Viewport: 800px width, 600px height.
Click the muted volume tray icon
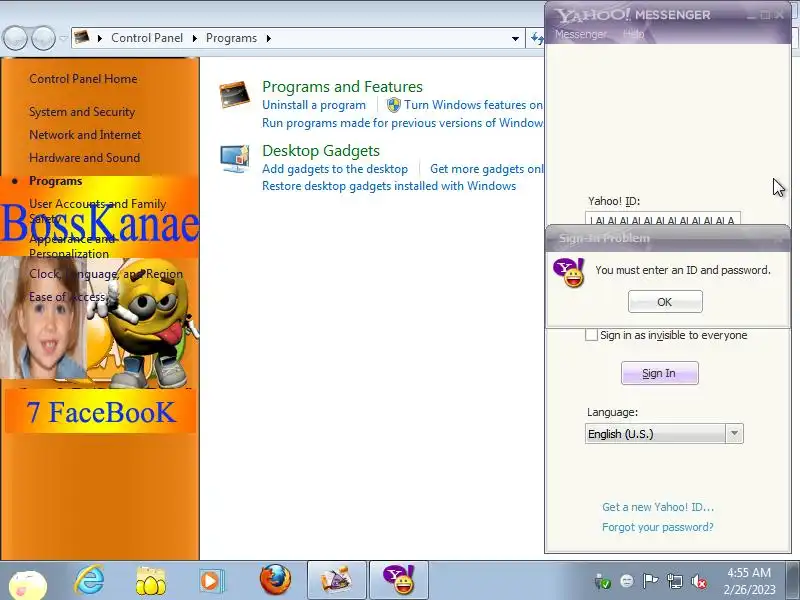pos(698,581)
